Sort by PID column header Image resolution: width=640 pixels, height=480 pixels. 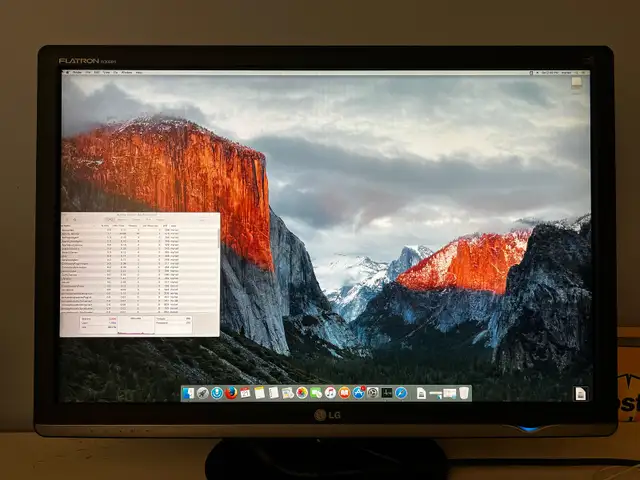click(165, 226)
